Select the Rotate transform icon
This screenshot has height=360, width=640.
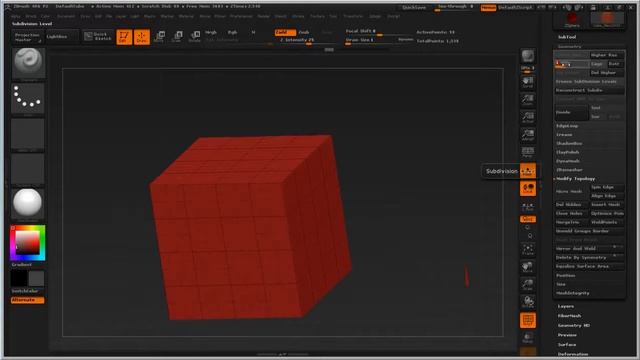click(x=195, y=37)
